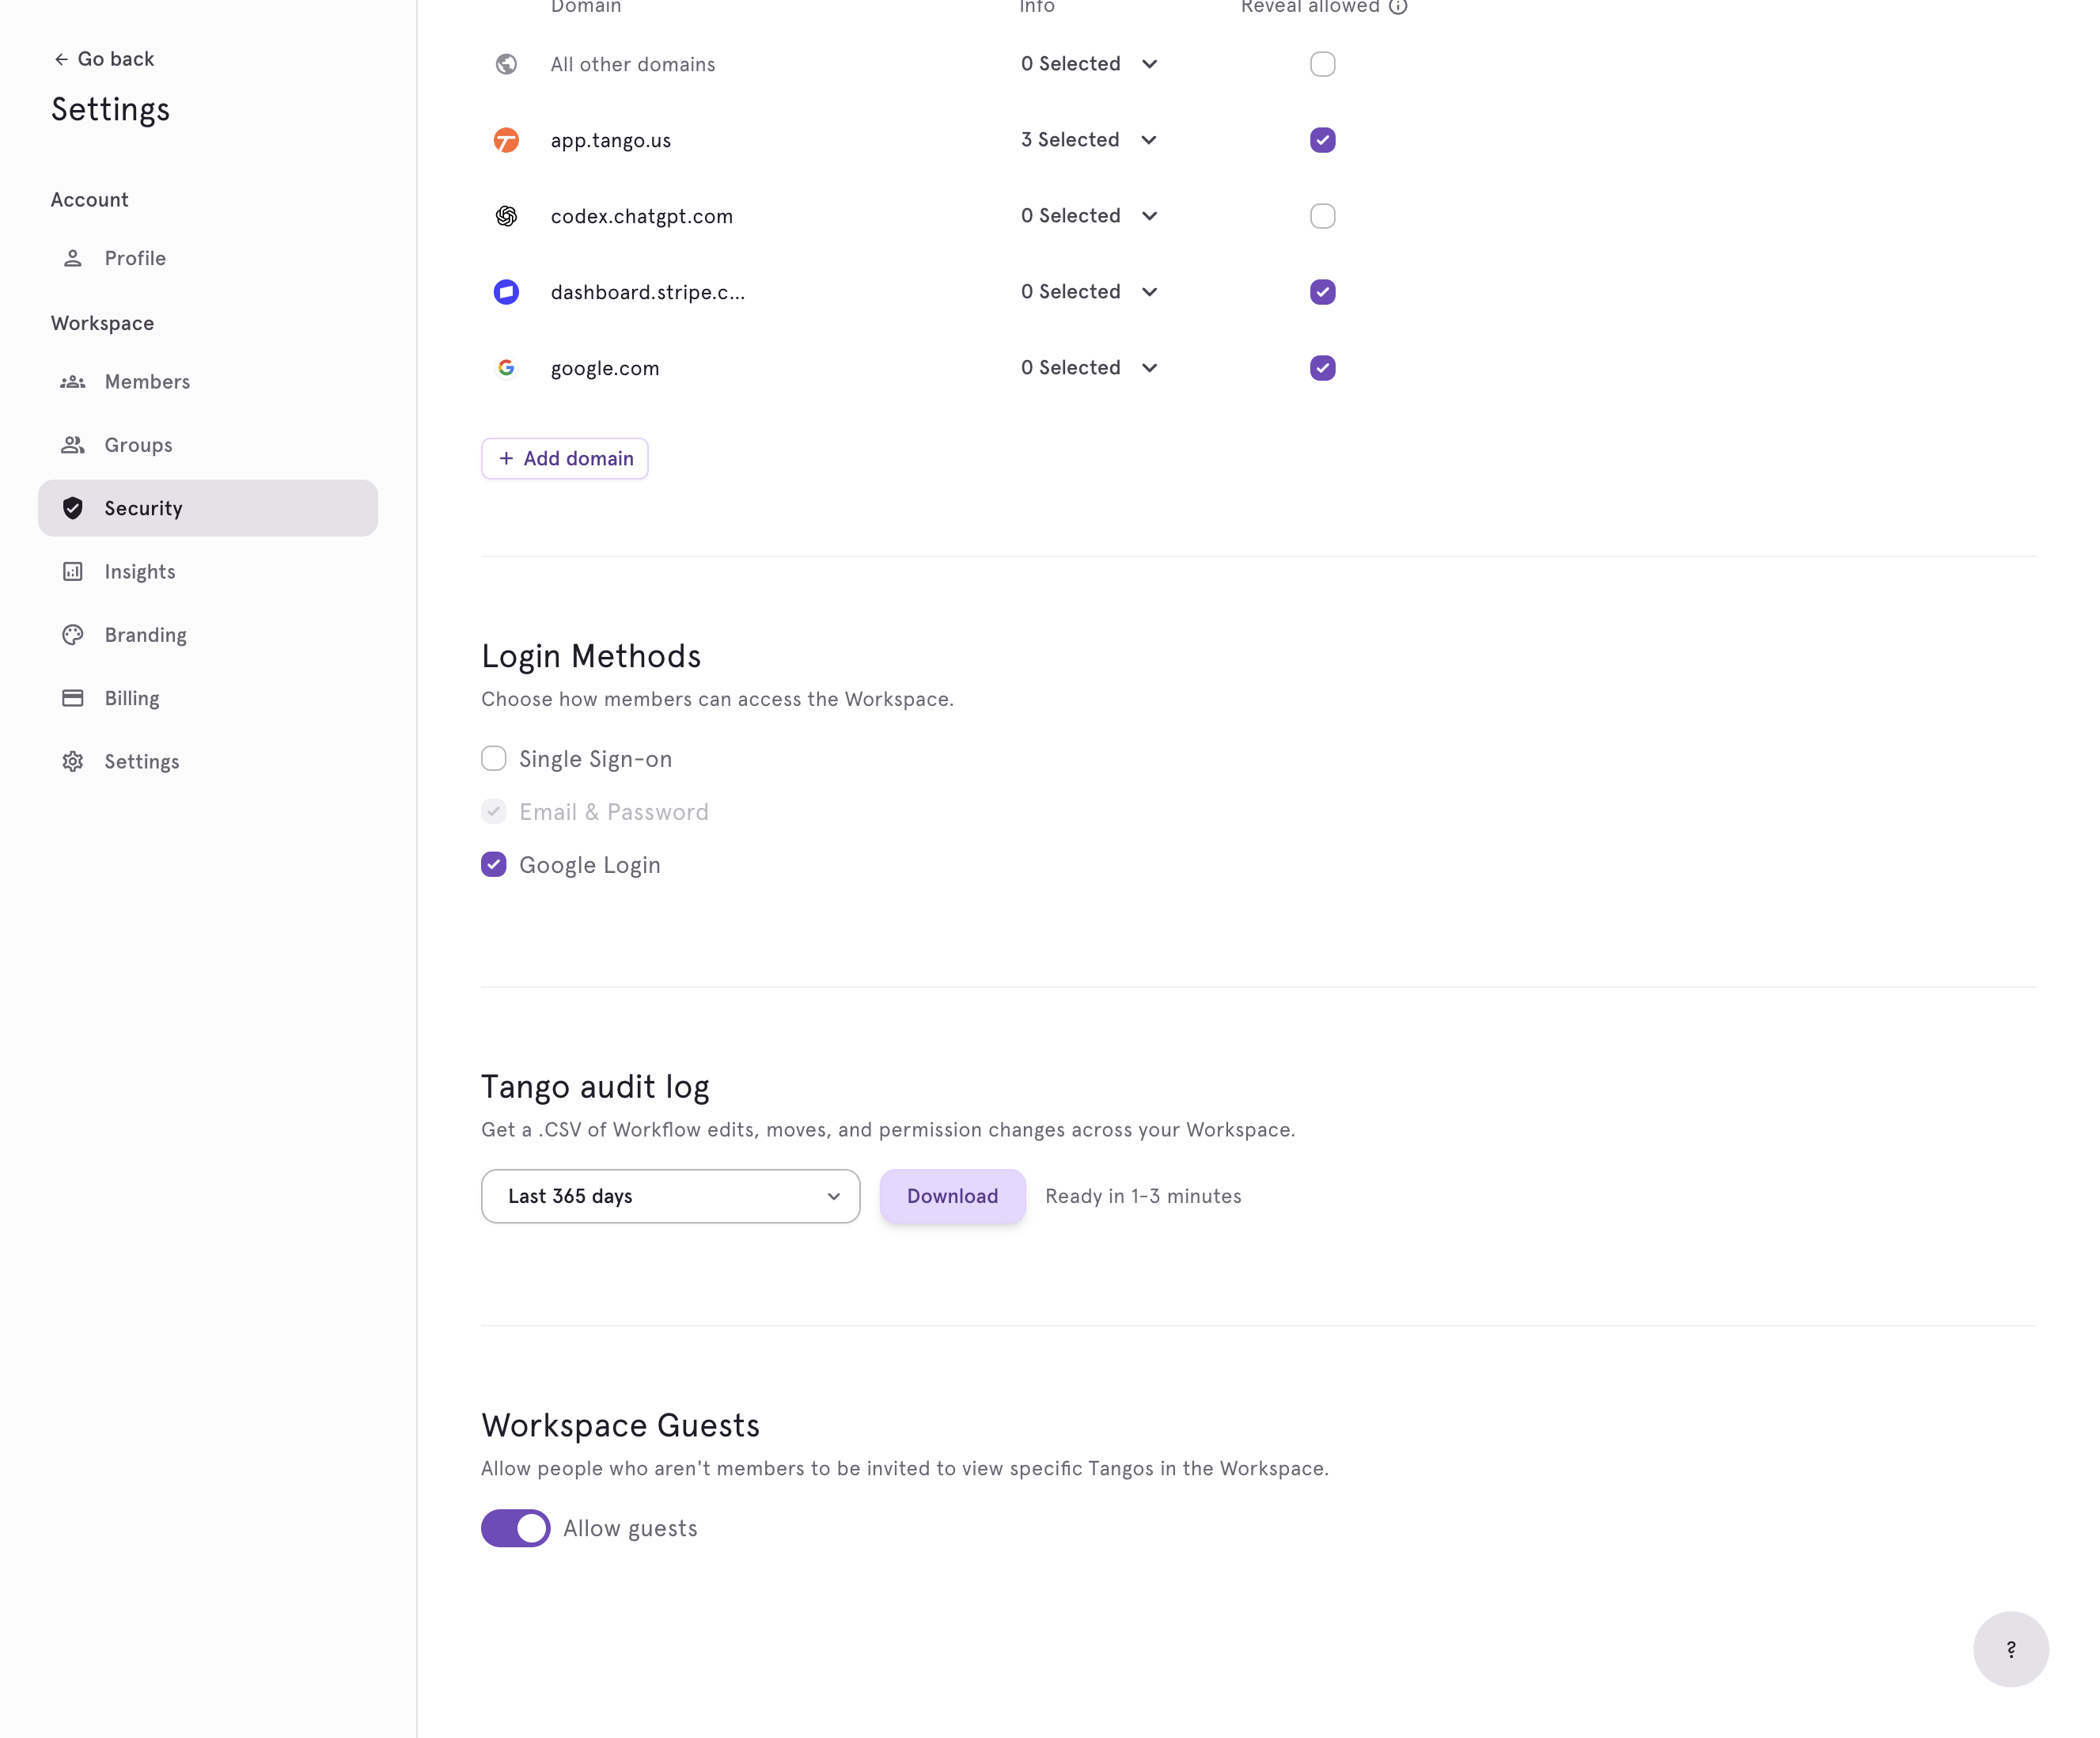Click the Security shield icon
Image resolution: width=2100 pixels, height=1738 pixels.
coord(73,508)
